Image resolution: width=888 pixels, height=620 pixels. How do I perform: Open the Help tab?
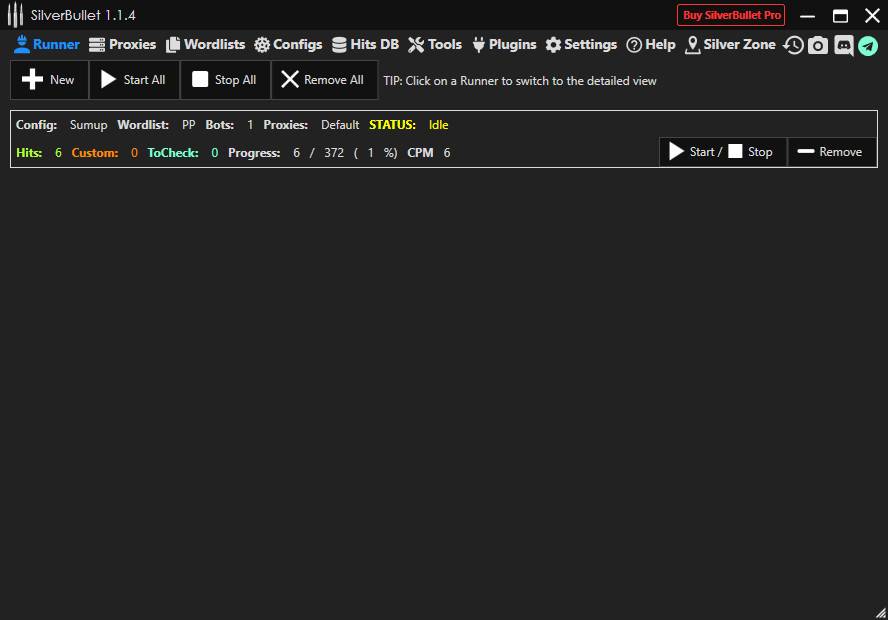coord(651,44)
